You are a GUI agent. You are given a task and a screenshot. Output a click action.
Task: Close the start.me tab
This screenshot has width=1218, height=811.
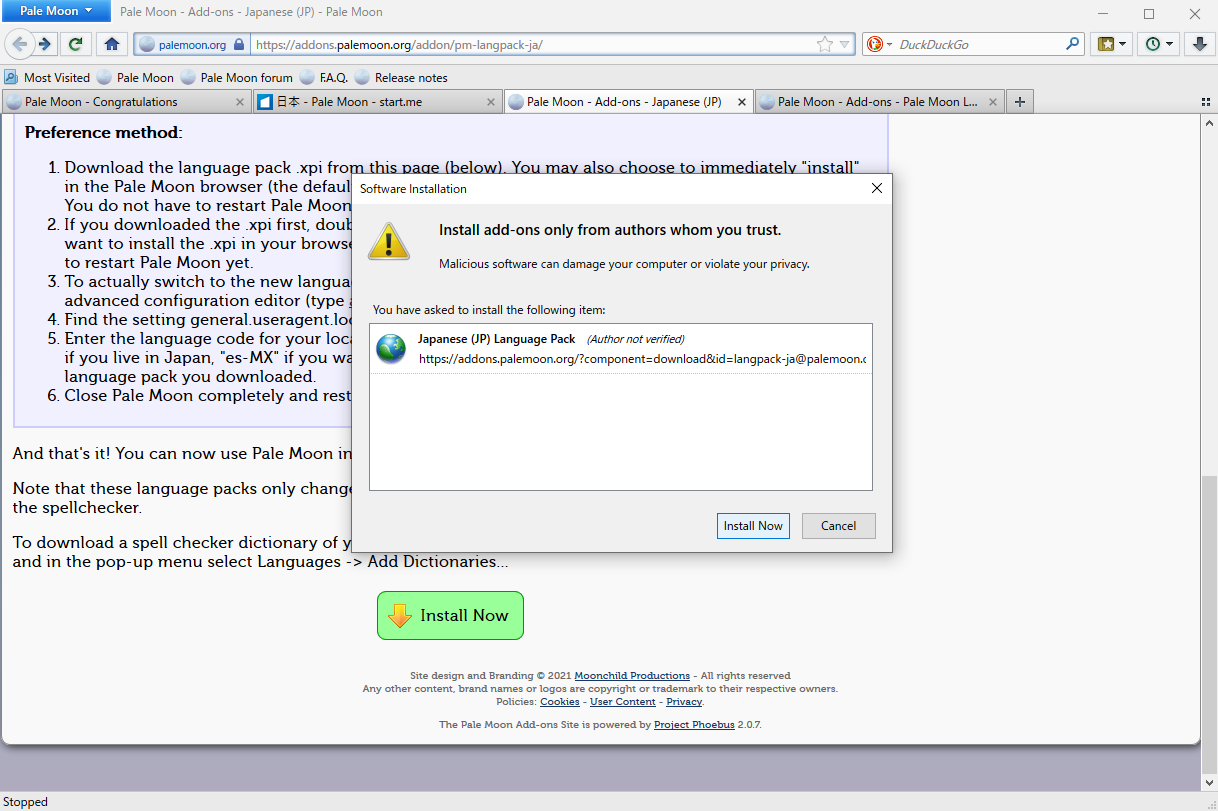pos(491,102)
